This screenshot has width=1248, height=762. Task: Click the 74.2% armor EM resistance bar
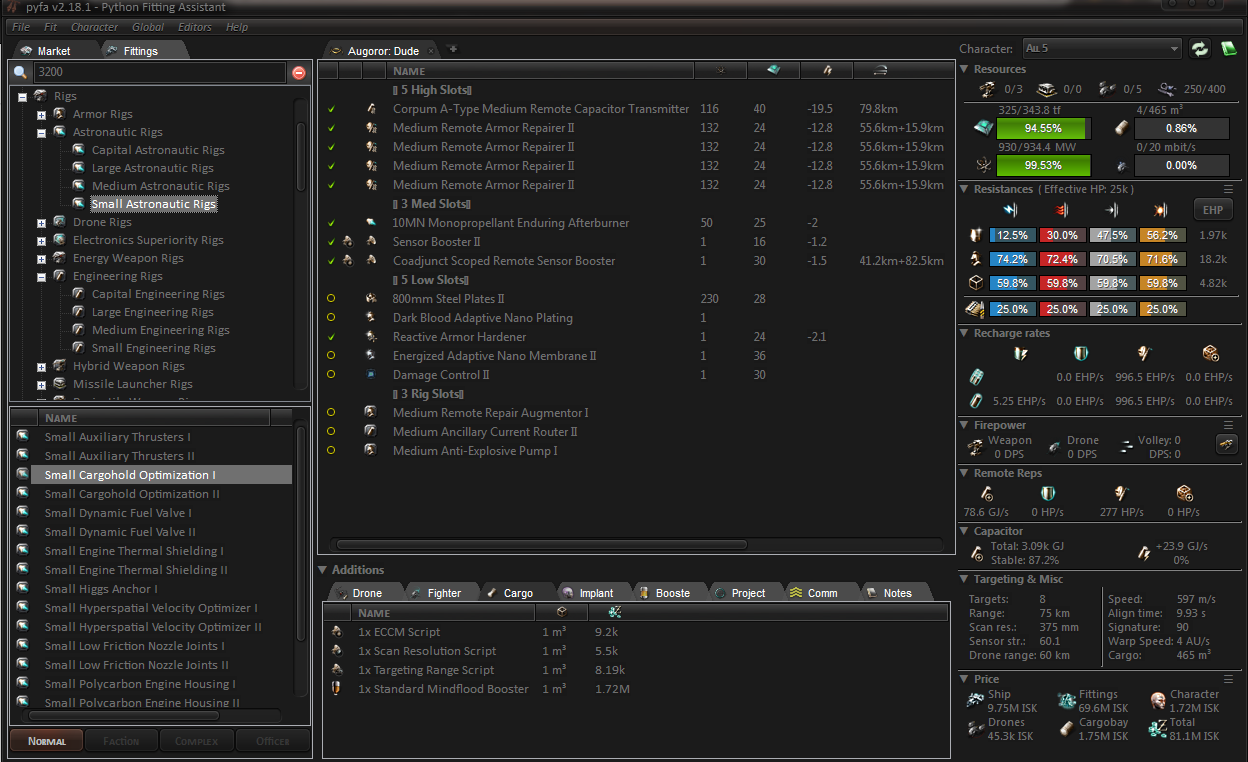coord(1012,260)
